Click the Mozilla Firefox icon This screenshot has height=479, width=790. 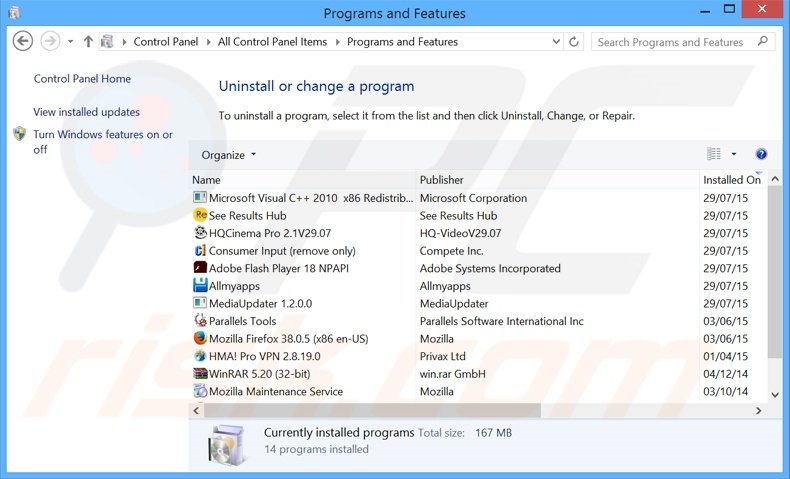200,338
